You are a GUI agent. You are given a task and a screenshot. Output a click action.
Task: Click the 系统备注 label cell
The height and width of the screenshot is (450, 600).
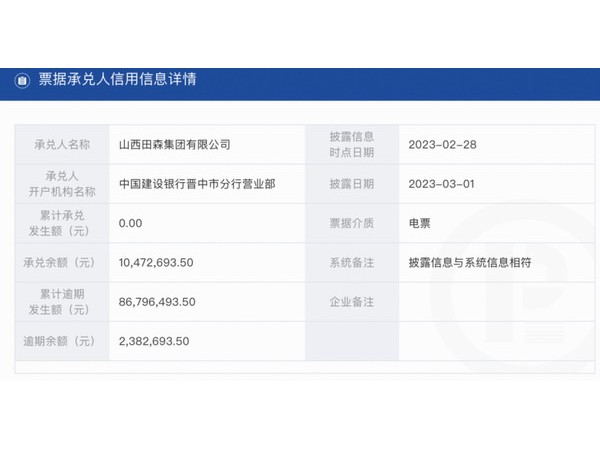(351, 262)
